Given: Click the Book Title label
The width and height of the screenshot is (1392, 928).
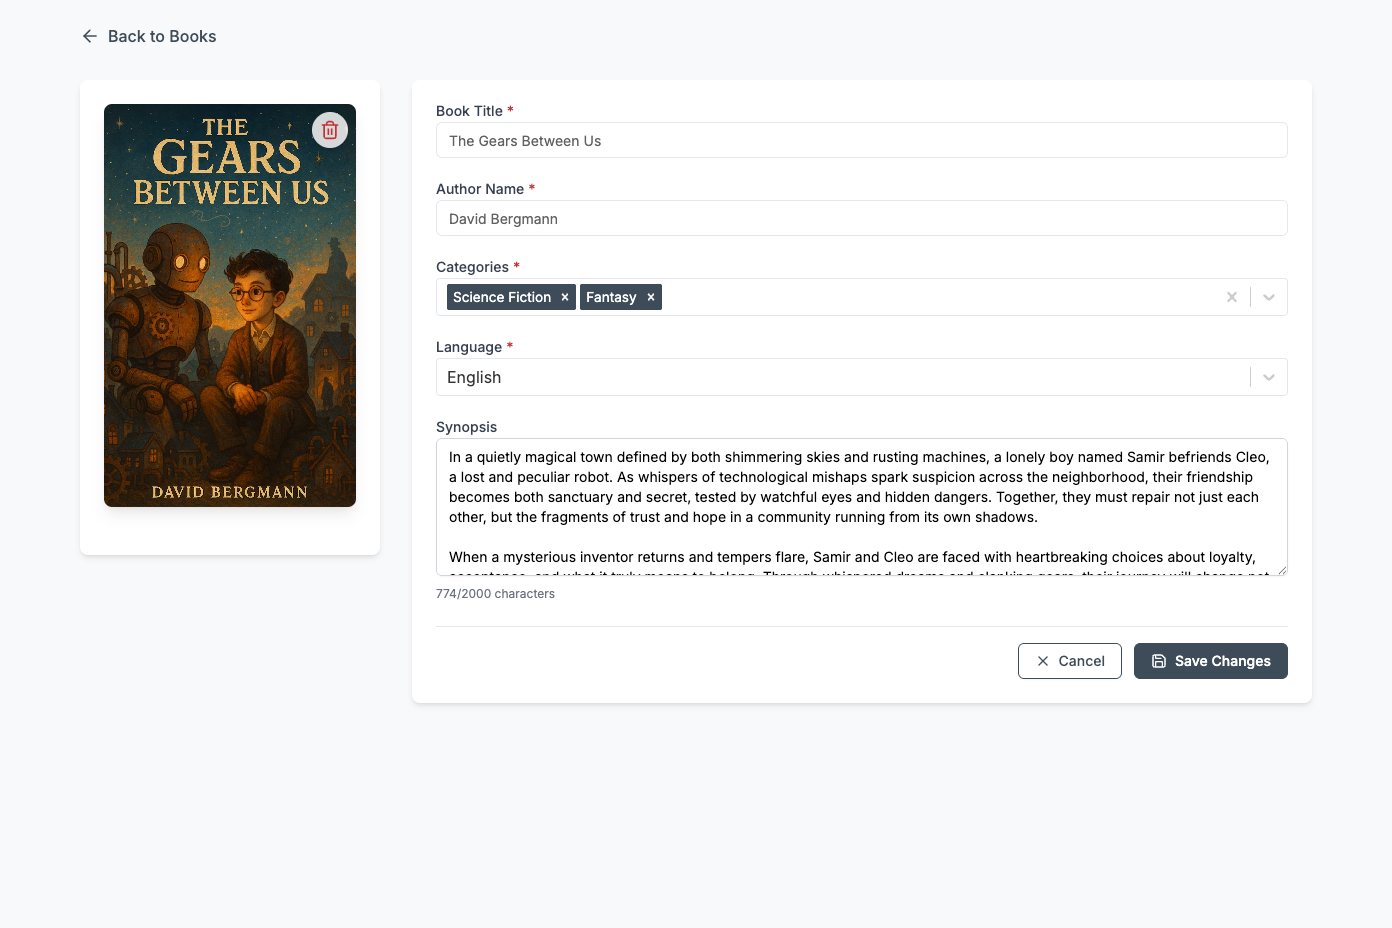Looking at the screenshot, I should pyautogui.click(x=469, y=111).
